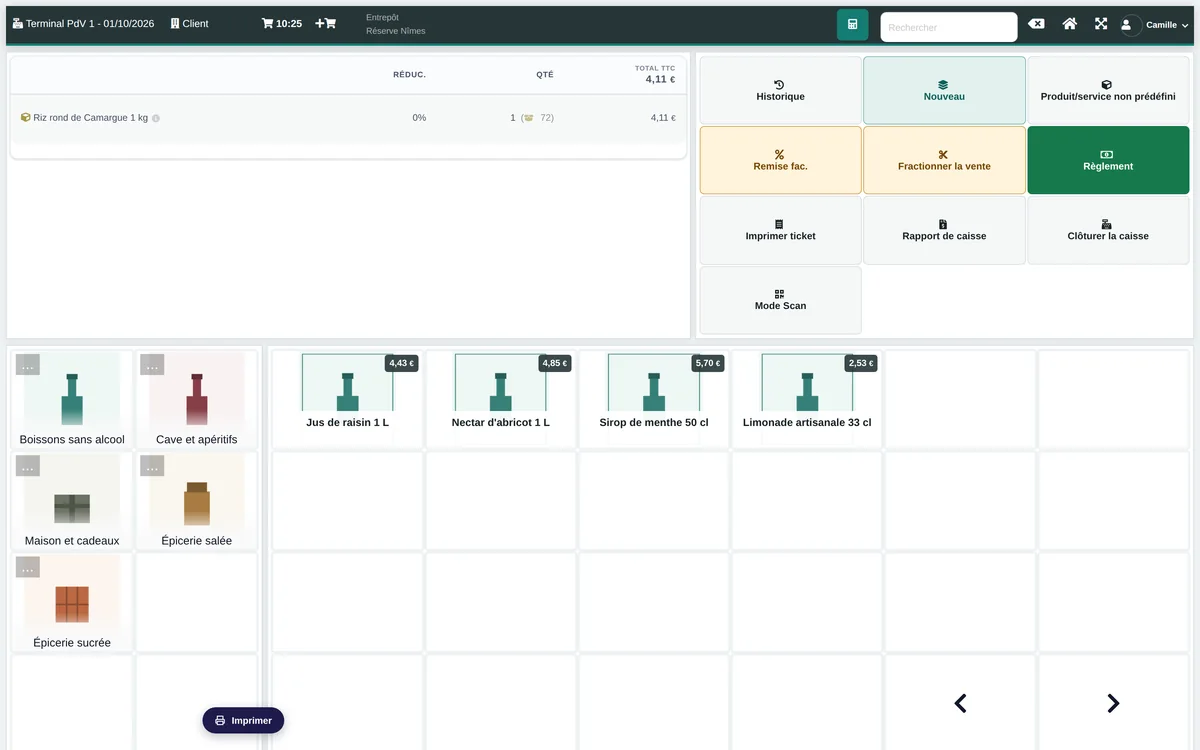This screenshot has height=750, width=1200.
Task: Click the 2,53 € price tag
Action: point(861,363)
